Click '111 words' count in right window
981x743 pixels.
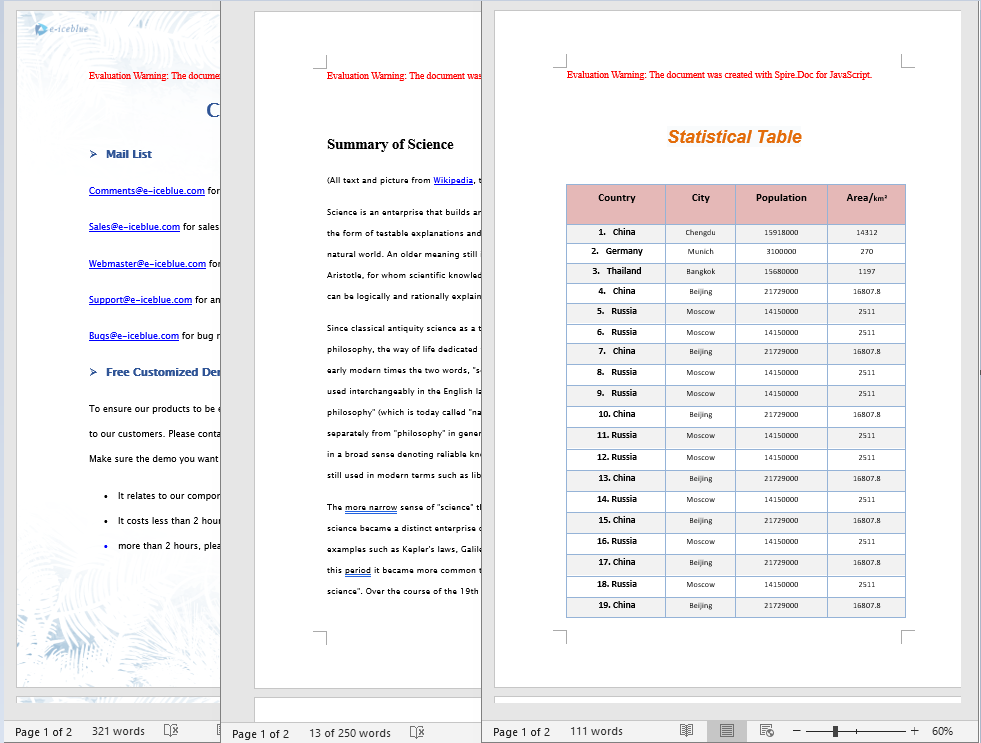point(596,731)
